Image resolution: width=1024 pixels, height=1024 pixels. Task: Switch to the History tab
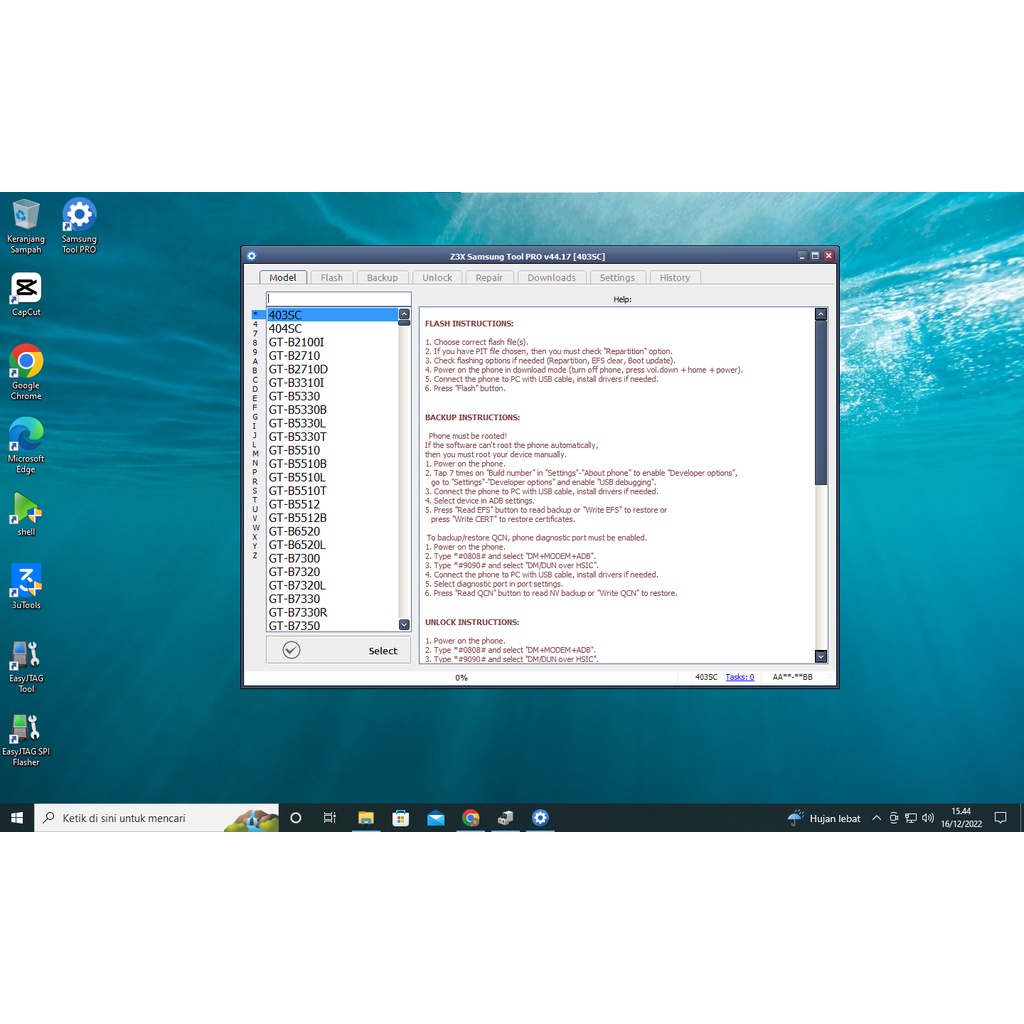pyautogui.click(x=675, y=278)
